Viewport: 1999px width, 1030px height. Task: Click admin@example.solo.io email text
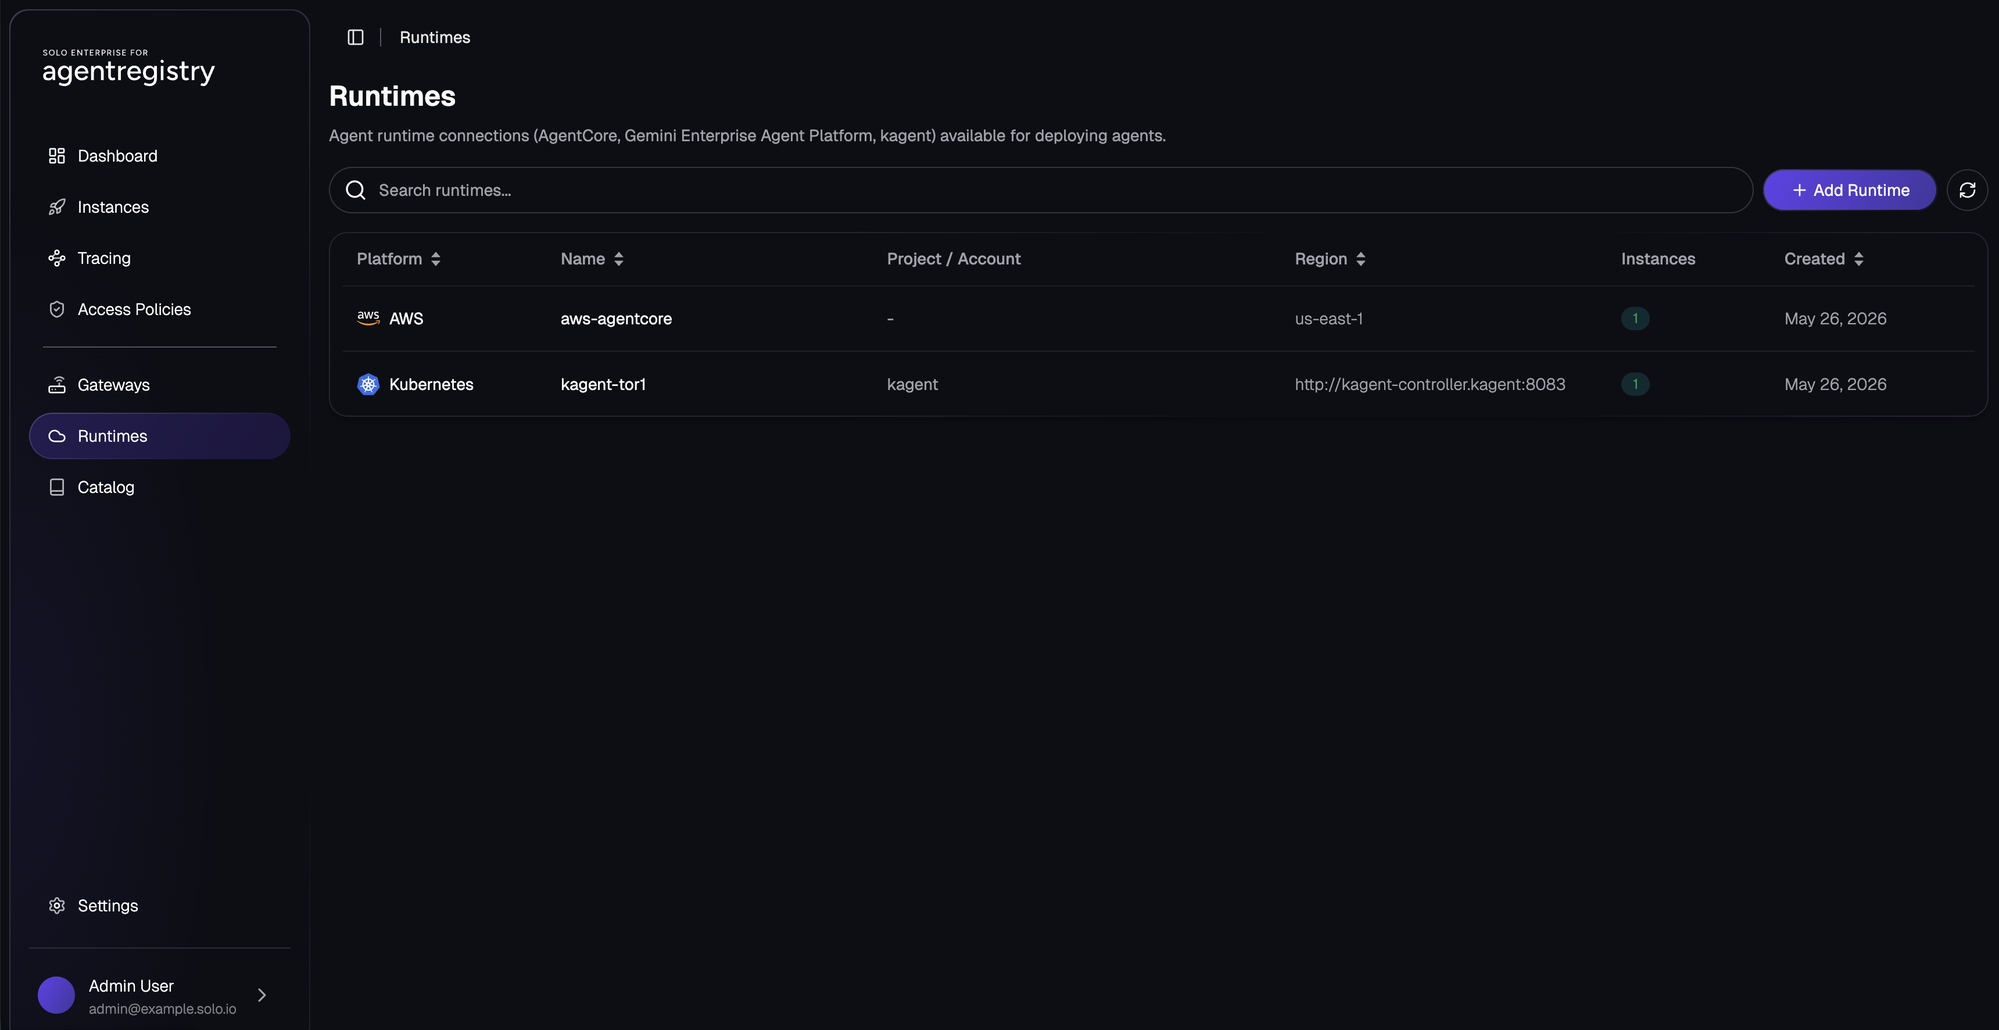point(162,1009)
